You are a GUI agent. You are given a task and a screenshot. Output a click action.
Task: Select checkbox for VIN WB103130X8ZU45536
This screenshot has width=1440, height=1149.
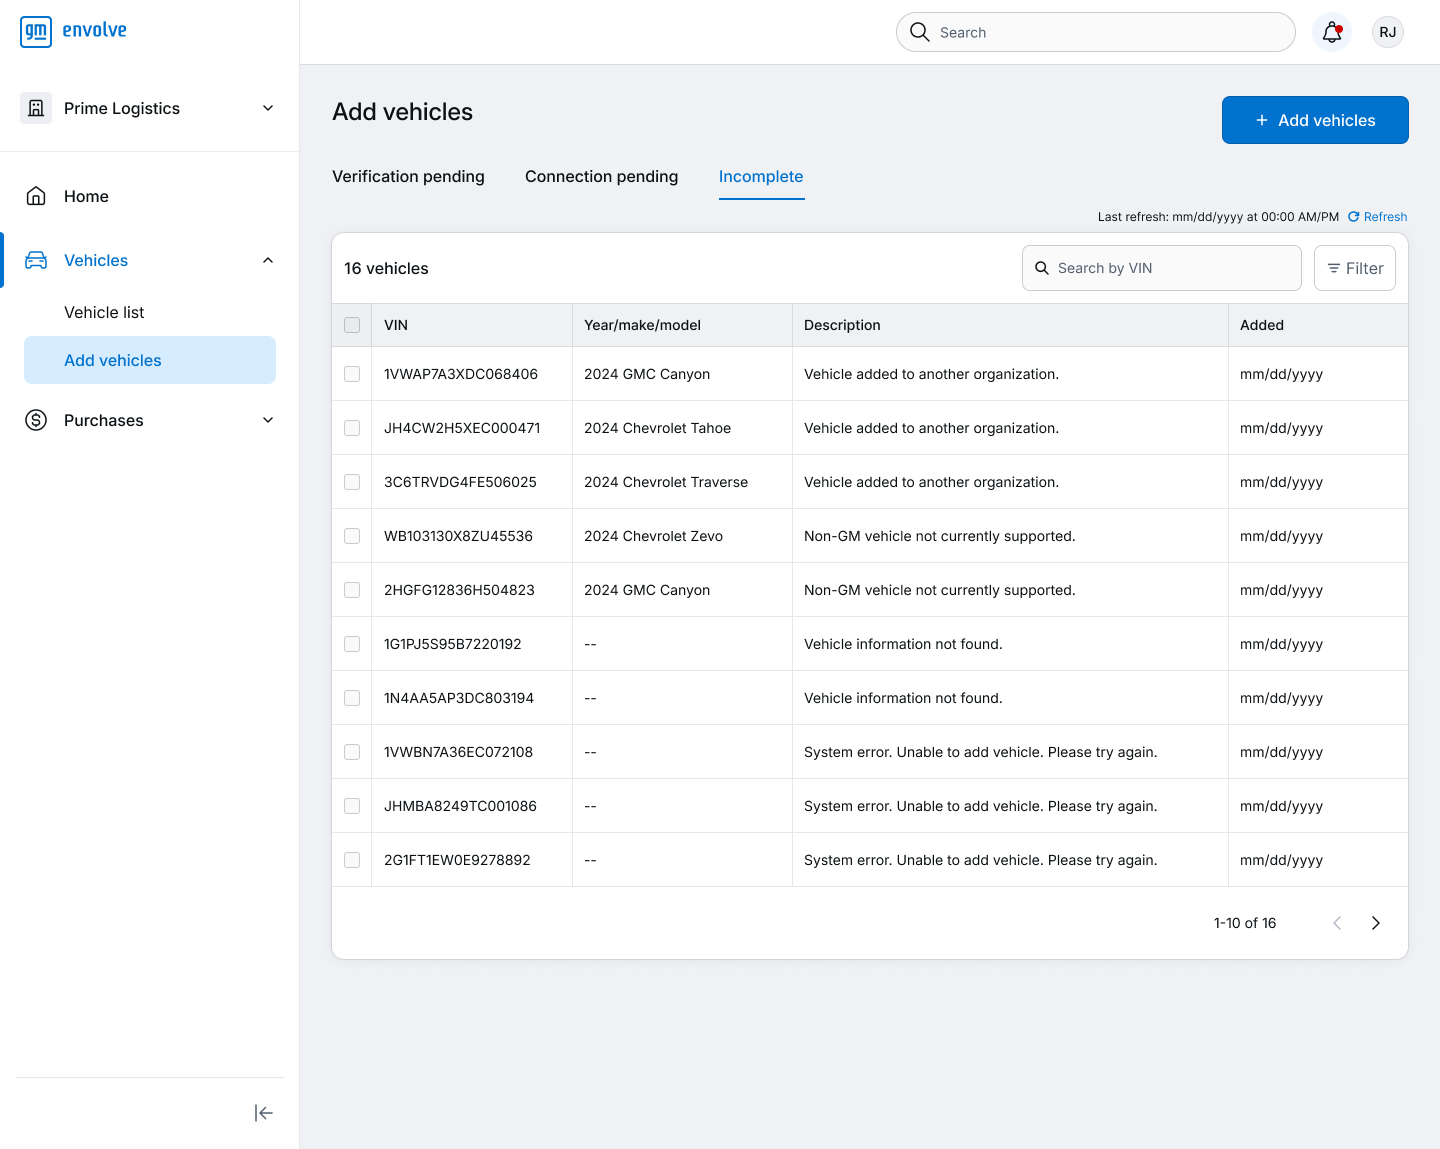click(x=352, y=536)
